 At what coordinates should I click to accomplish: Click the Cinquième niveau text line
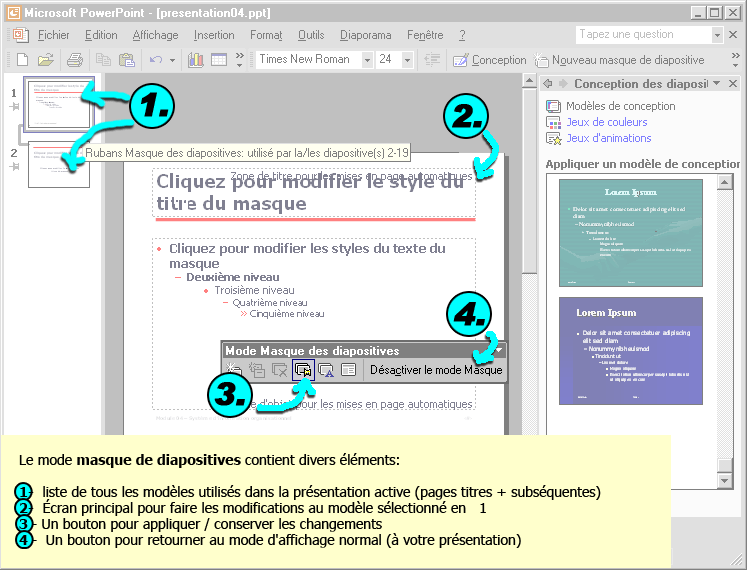coord(287,314)
